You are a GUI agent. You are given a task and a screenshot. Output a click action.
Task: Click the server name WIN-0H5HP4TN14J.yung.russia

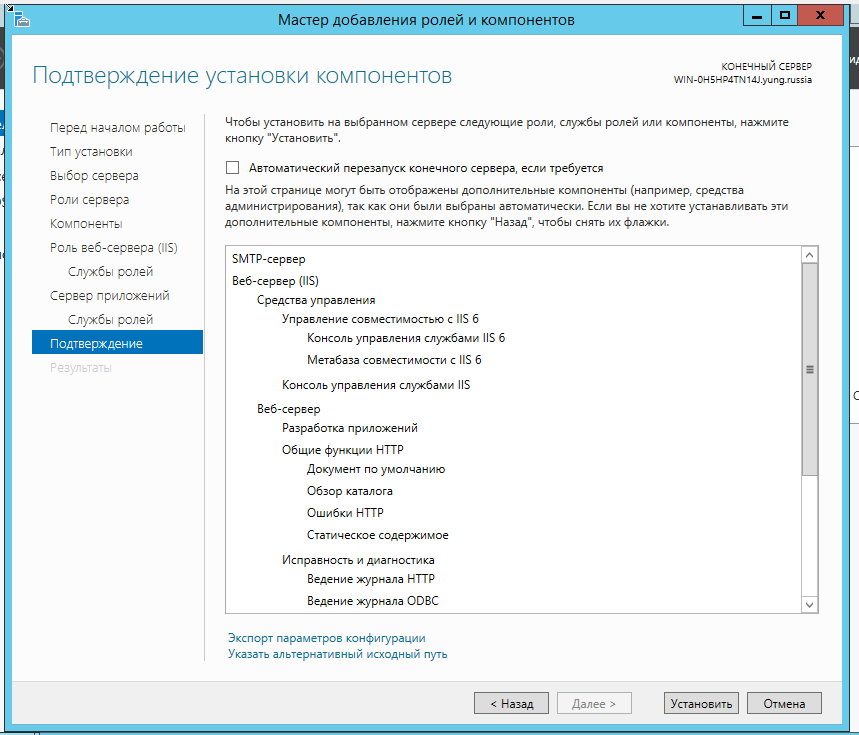pyautogui.click(x=742, y=80)
